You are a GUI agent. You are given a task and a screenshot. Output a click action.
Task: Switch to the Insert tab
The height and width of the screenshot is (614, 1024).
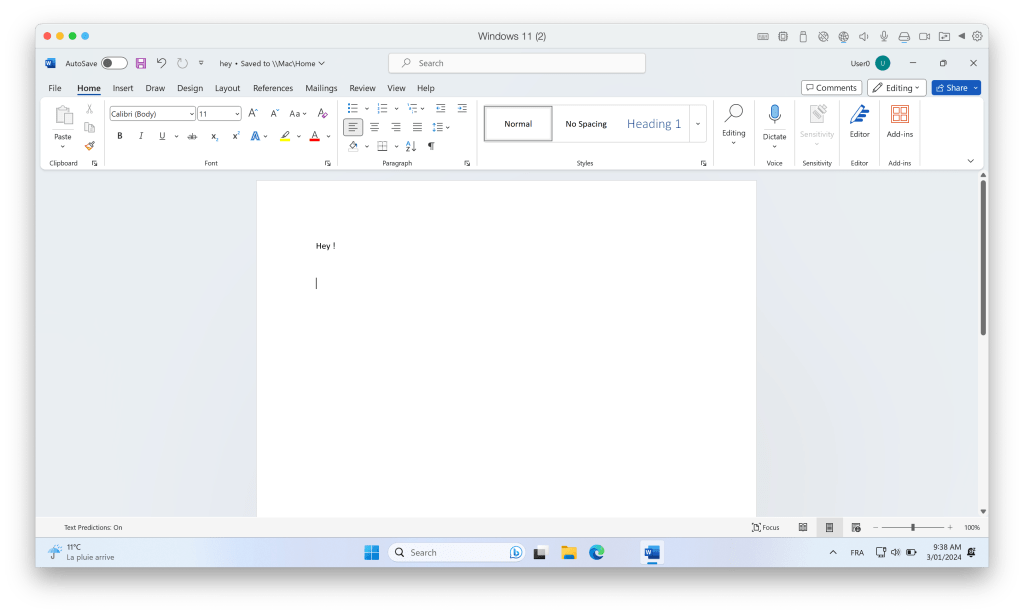tap(123, 88)
